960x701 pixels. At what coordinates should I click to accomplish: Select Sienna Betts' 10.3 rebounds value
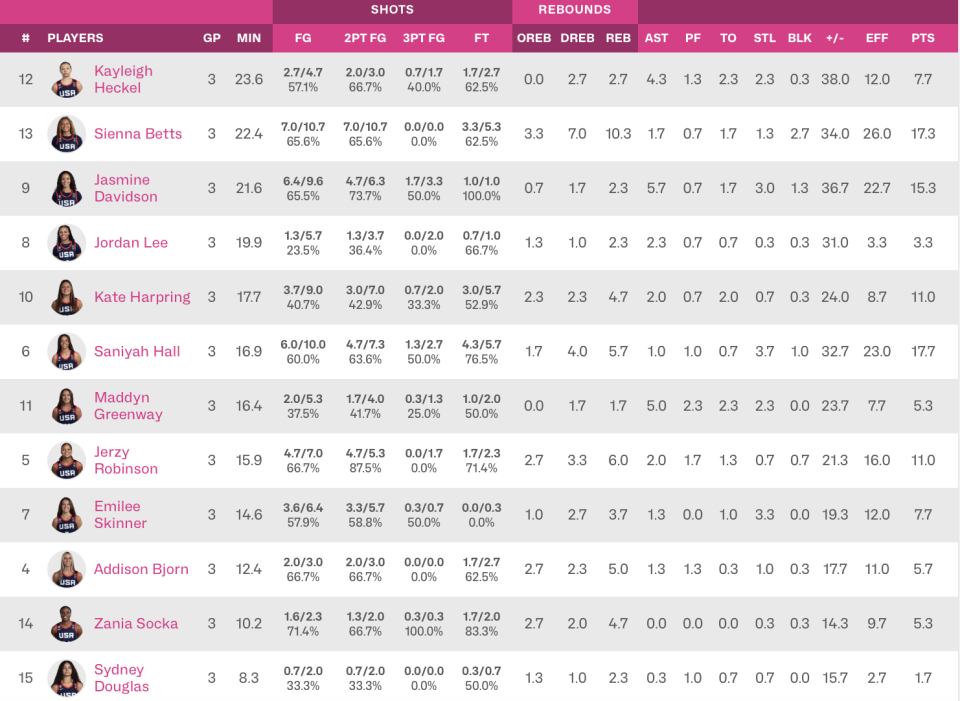click(618, 134)
